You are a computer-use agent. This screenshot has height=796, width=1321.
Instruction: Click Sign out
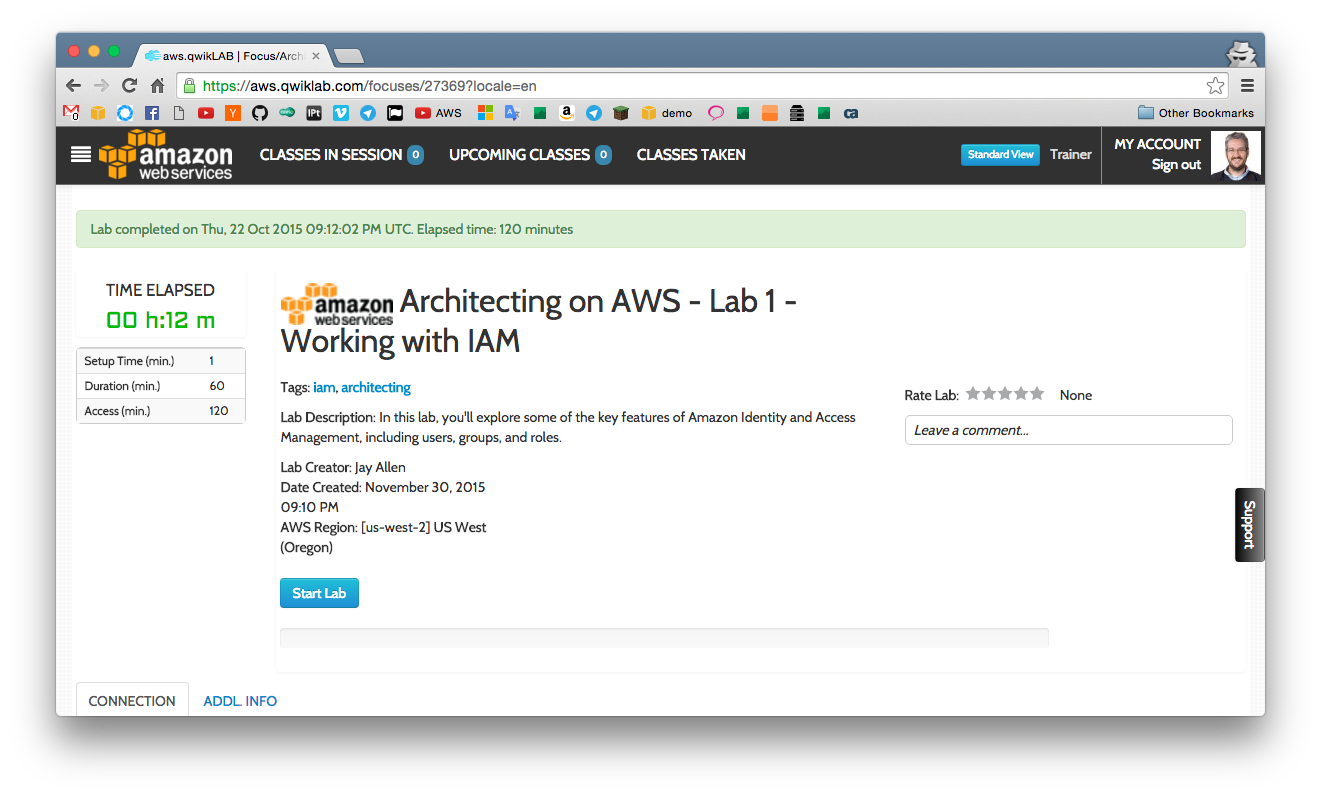point(1176,164)
